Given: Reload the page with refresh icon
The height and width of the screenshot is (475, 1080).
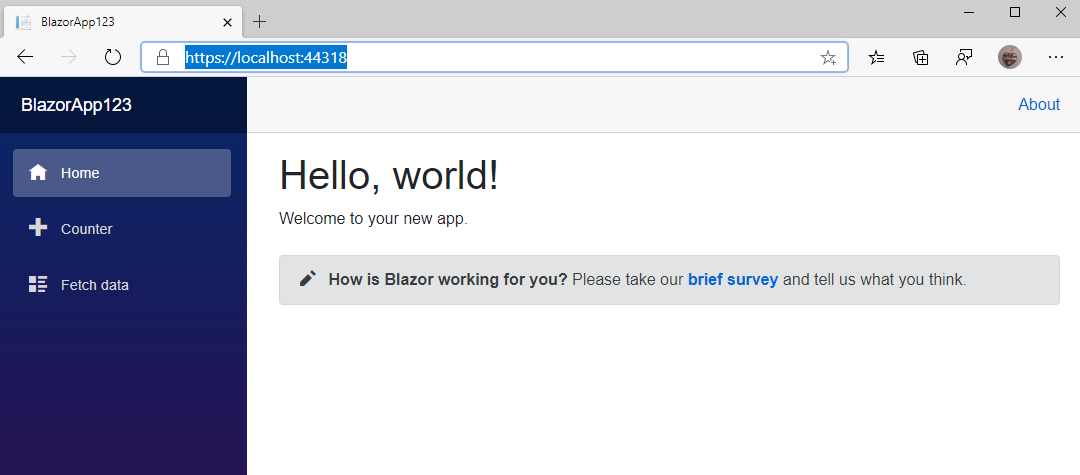Looking at the screenshot, I should click(112, 57).
